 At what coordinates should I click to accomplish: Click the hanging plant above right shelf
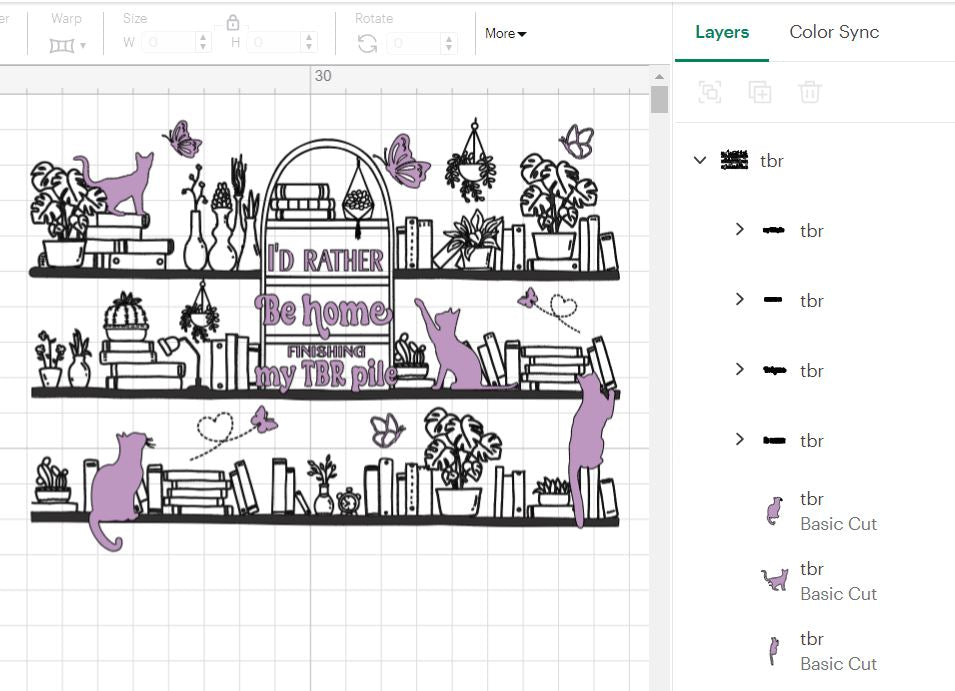click(472, 160)
